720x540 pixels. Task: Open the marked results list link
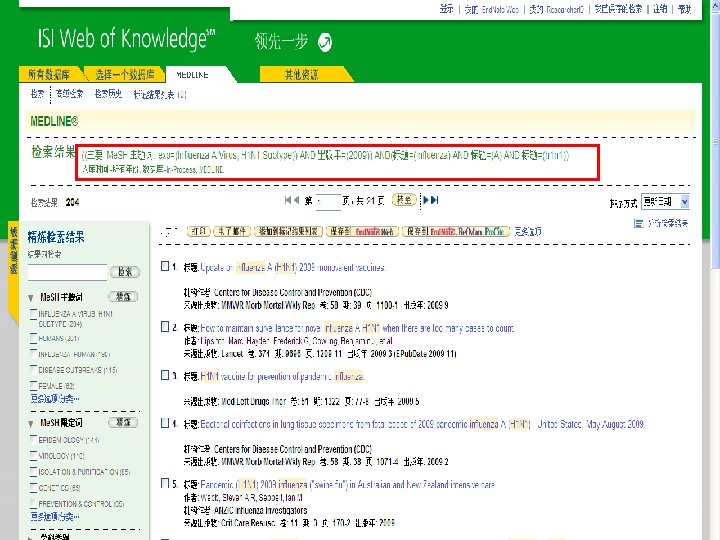coord(159,95)
